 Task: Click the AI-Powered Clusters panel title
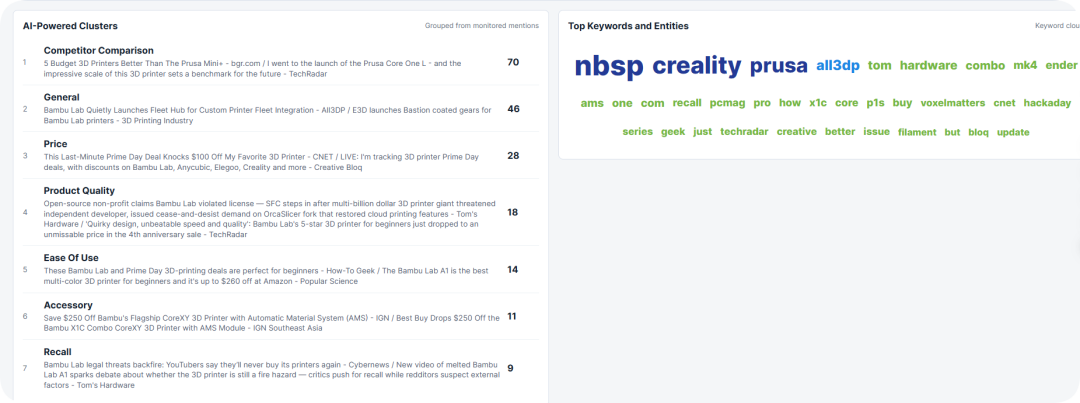(x=70, y=26)
